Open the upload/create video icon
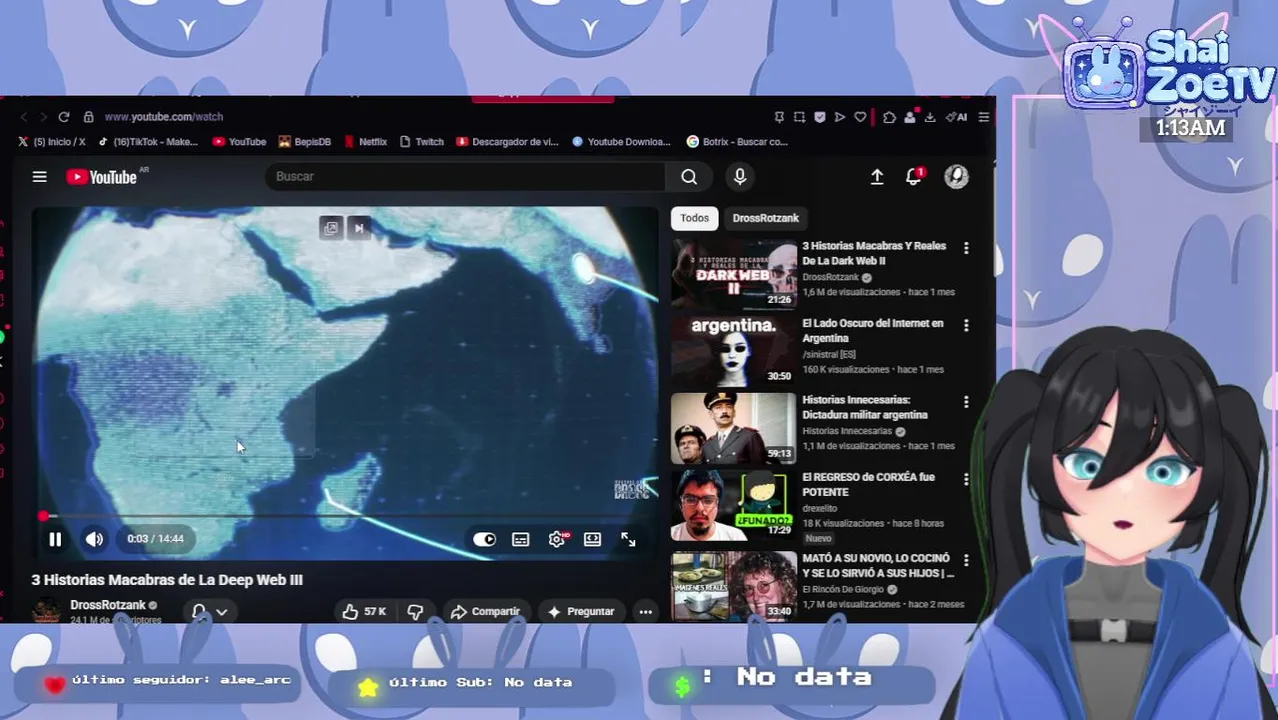 pyautogui.click(x=877, y=177)
